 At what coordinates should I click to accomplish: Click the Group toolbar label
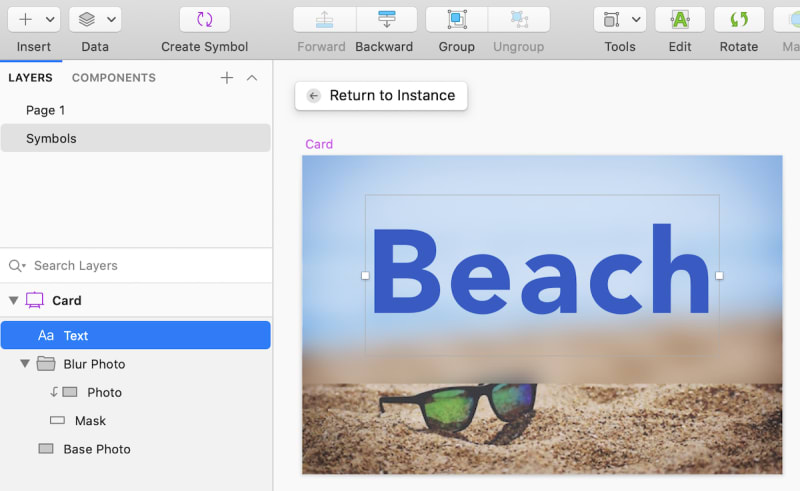tap(457, 47)
